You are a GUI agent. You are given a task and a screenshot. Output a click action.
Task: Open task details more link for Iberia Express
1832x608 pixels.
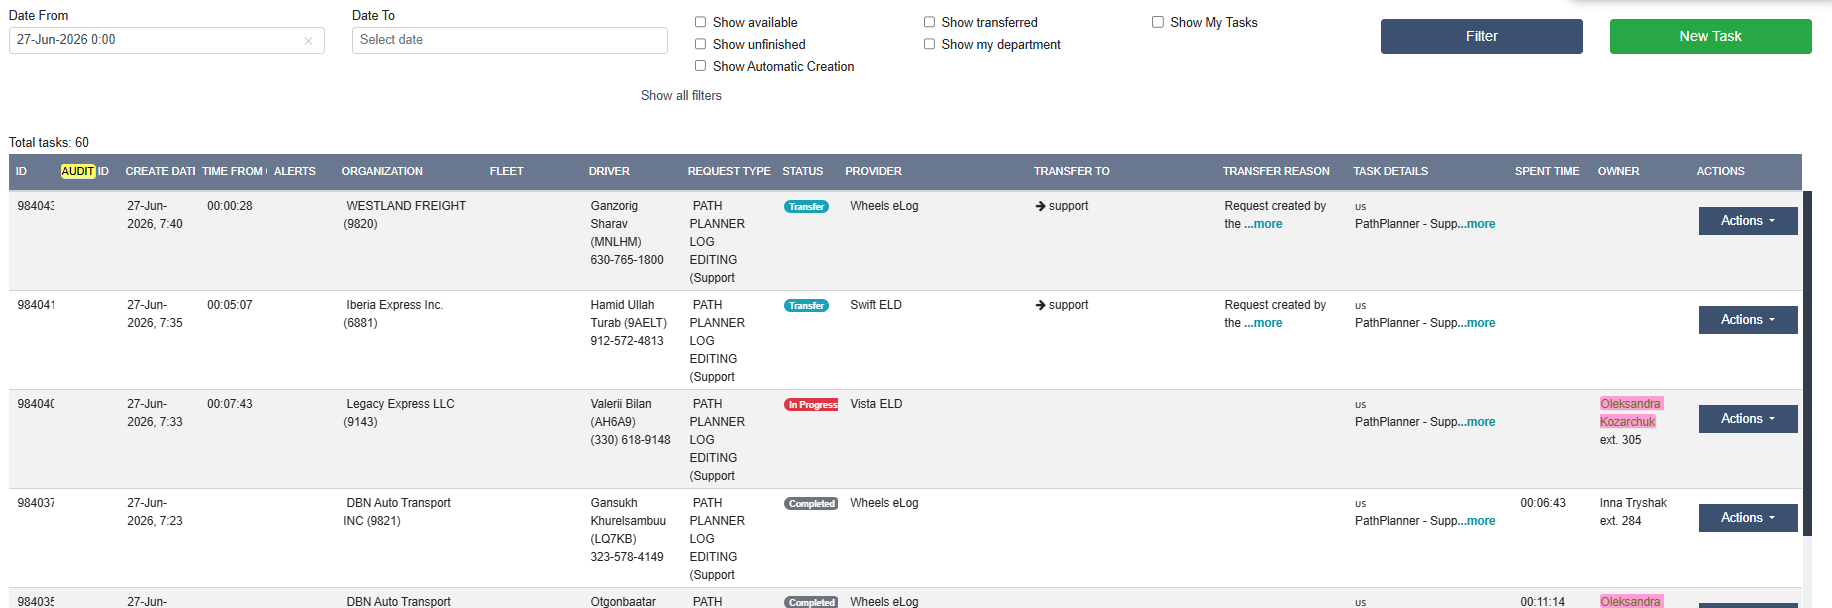pyautogui.click(x=1477, y=323)
